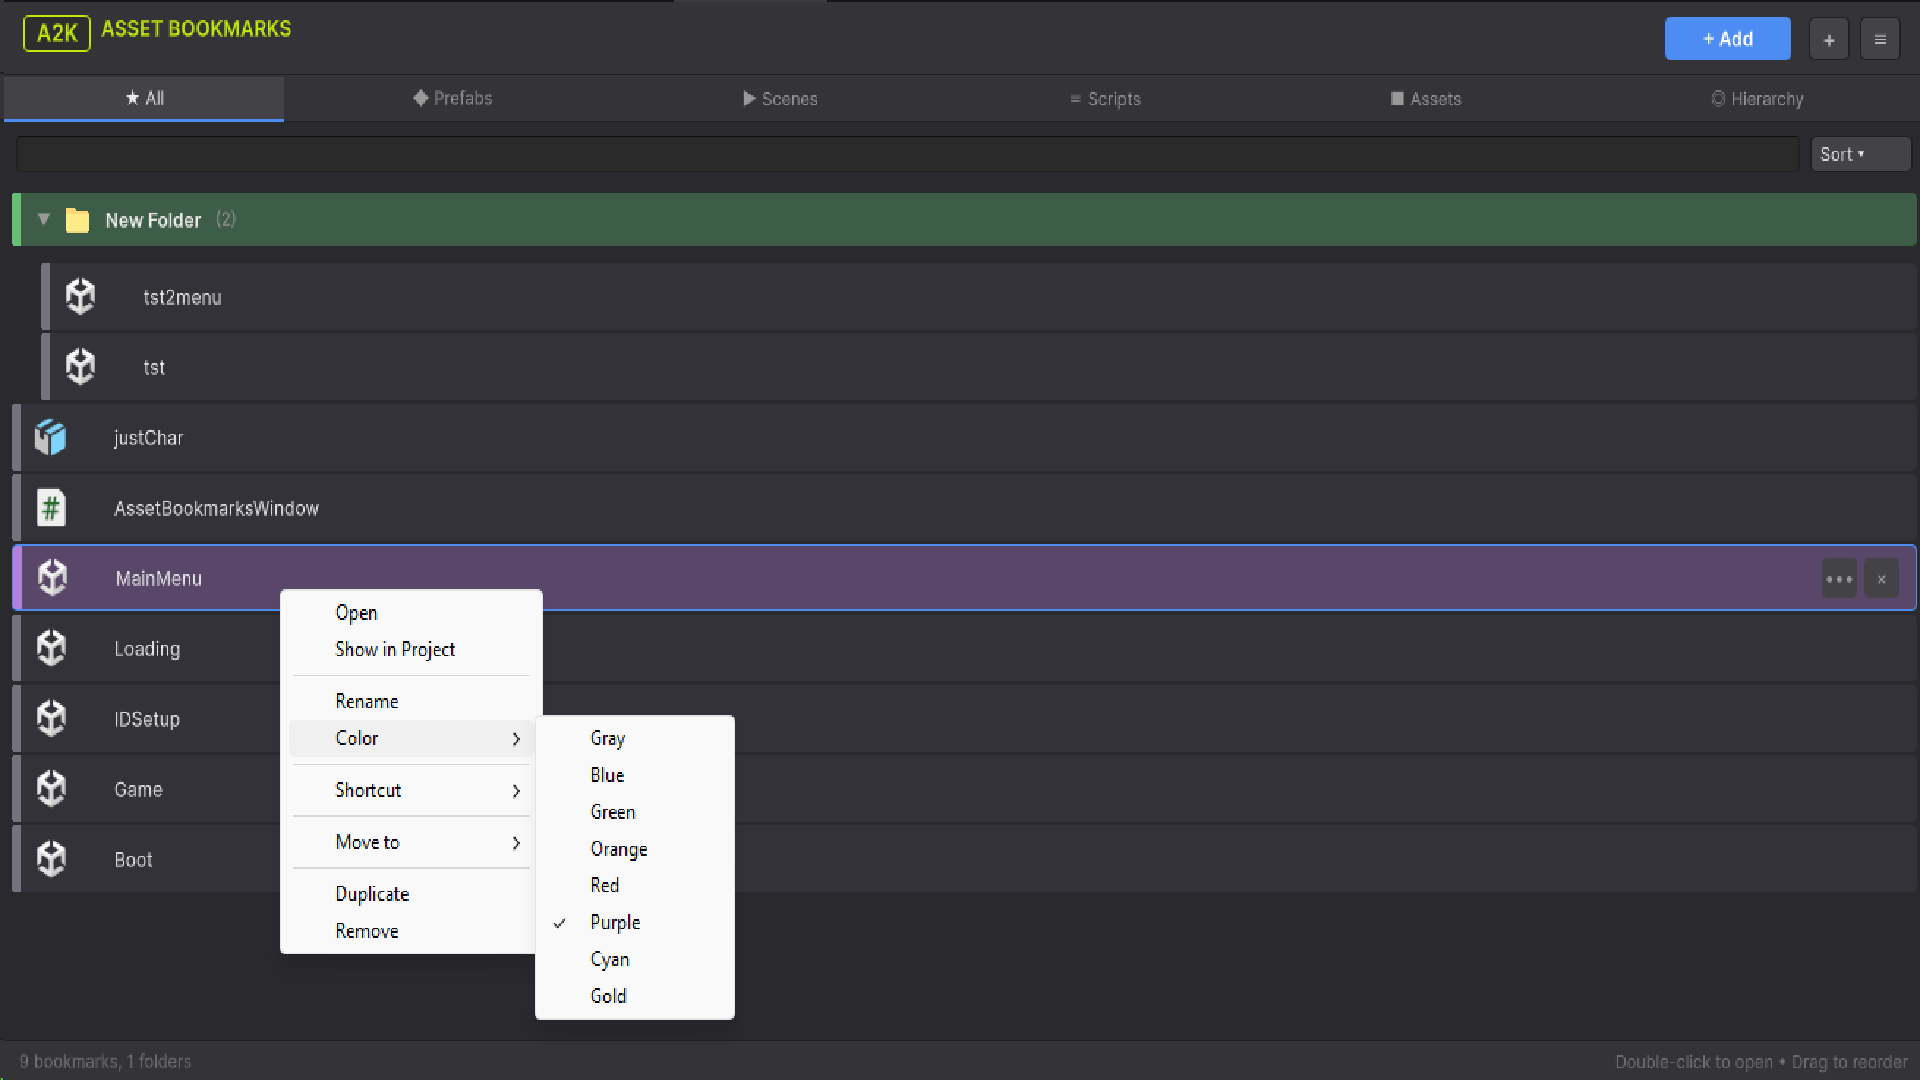The width and height of the screenshot is (1920, 1080).
Task: Collapse the New Folder disclosure triangle
Action: (x=44, y=220)
